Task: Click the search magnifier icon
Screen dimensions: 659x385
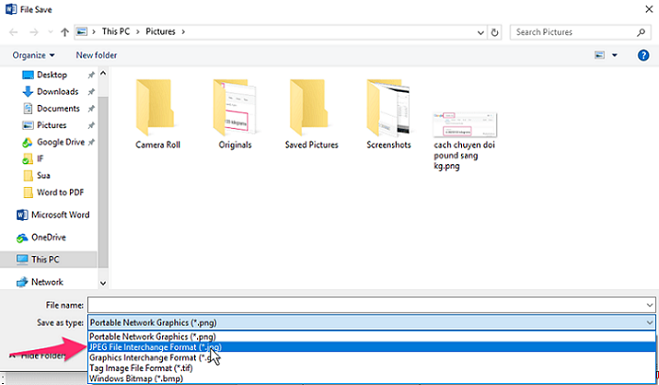Action: coord(641,32)
